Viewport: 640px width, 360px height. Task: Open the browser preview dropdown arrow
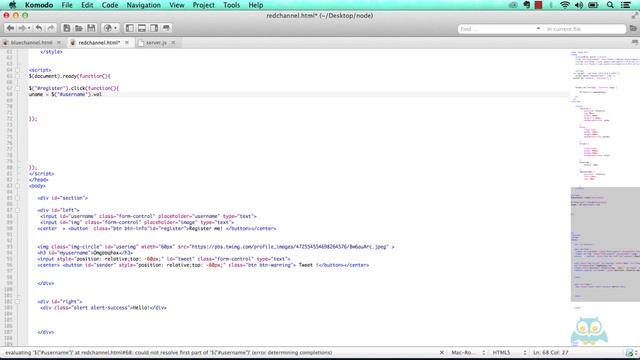pos(116,28)
